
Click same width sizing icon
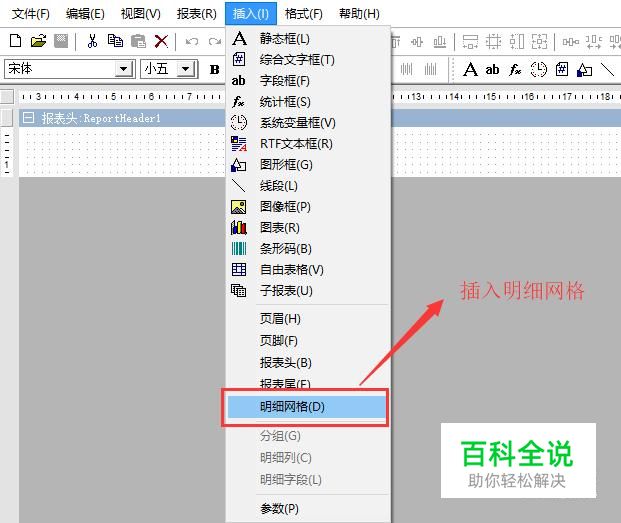coord(470,41)
